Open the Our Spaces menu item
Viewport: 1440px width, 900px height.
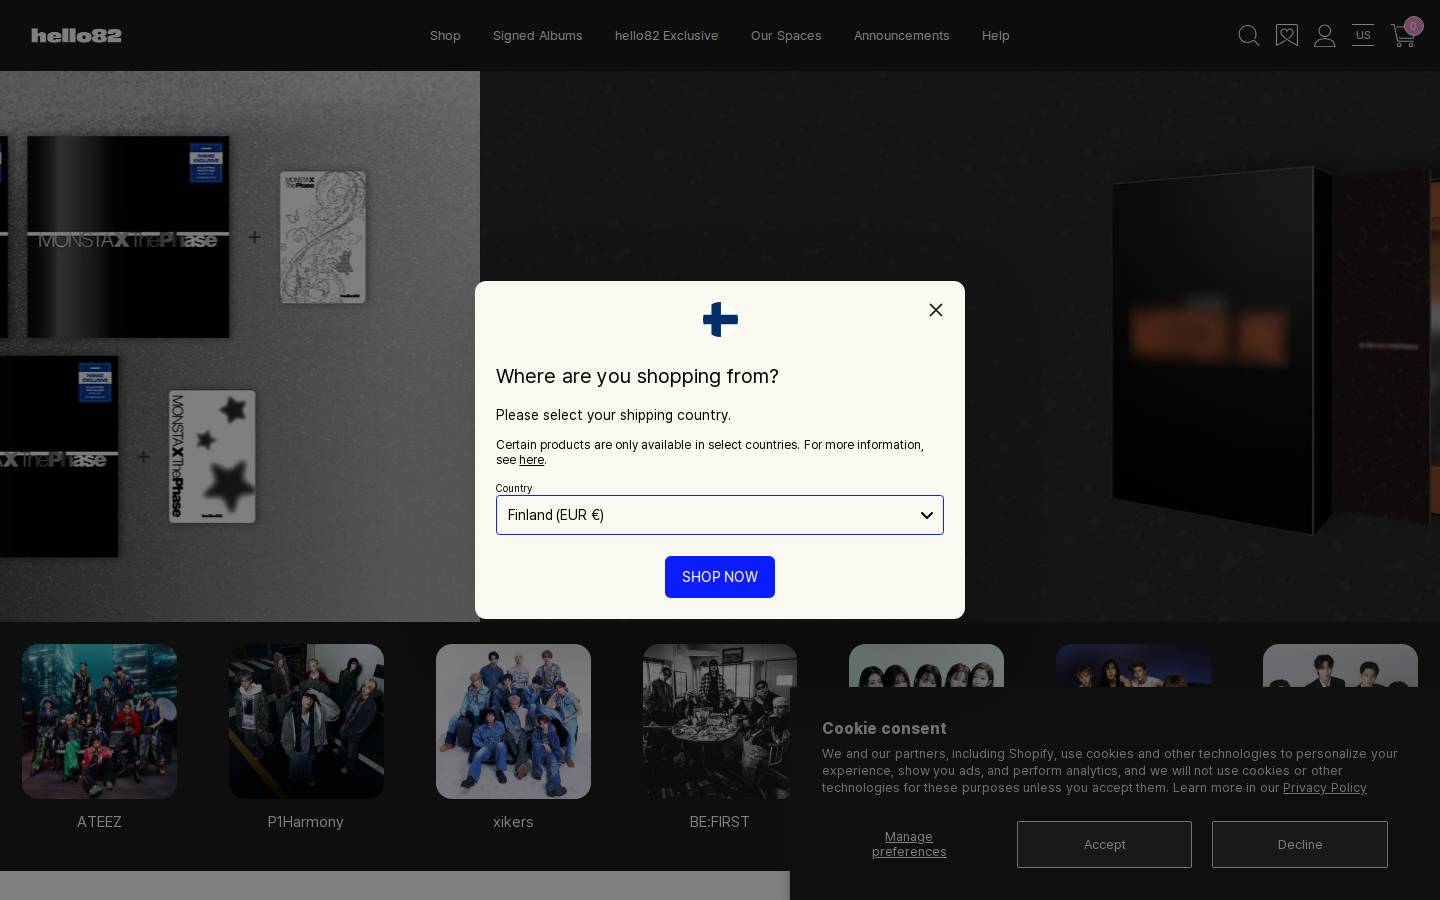tap(786, 36)
